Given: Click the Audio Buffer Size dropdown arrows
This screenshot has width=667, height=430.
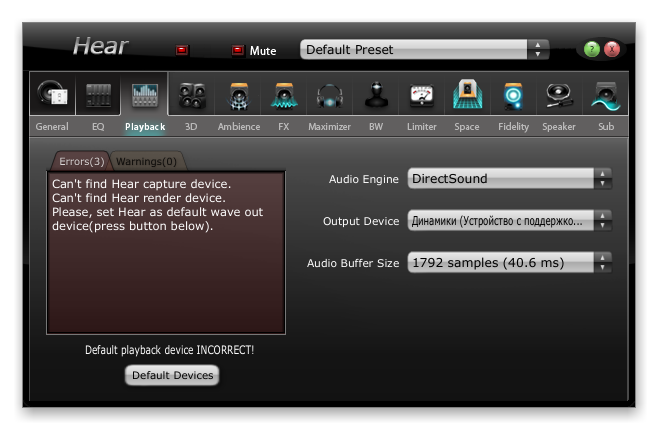Looking at the screenshot, I should (602, 262).
